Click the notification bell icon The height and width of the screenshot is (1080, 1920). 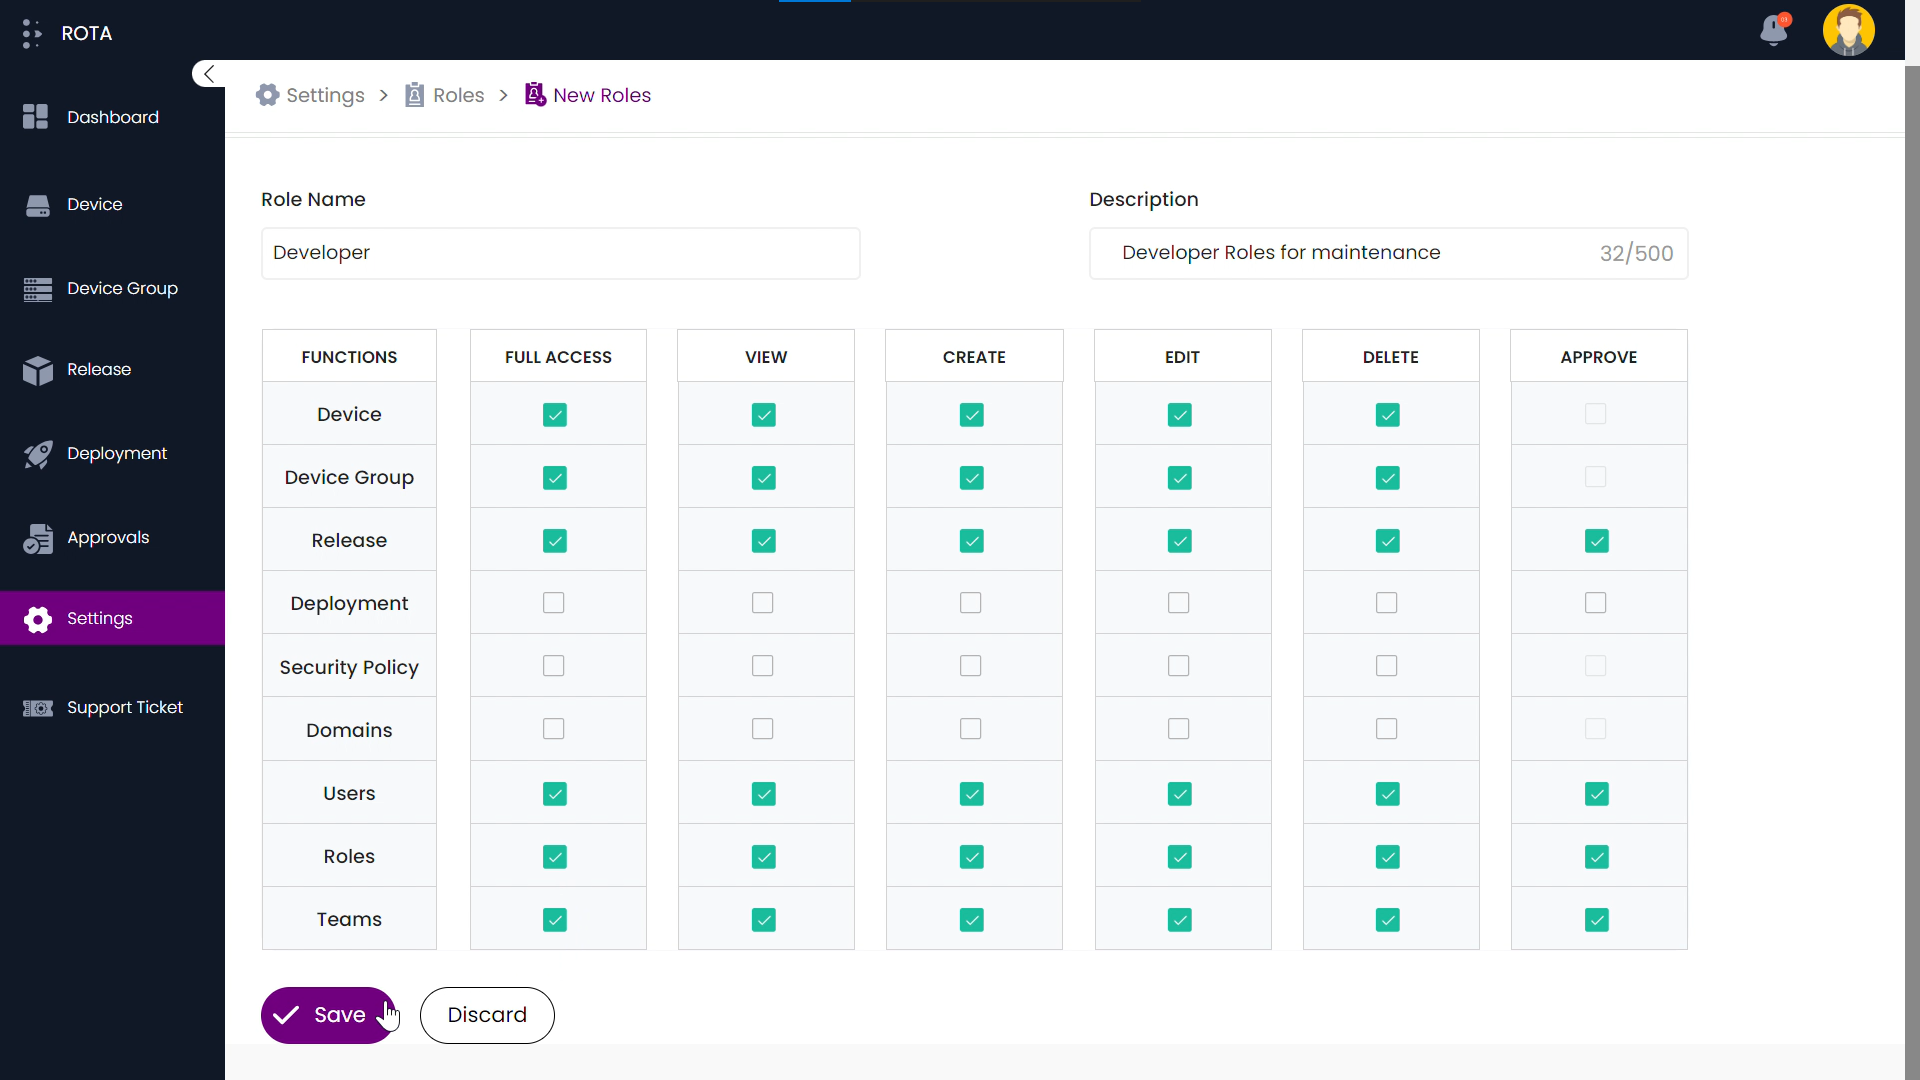(1774, 29)
